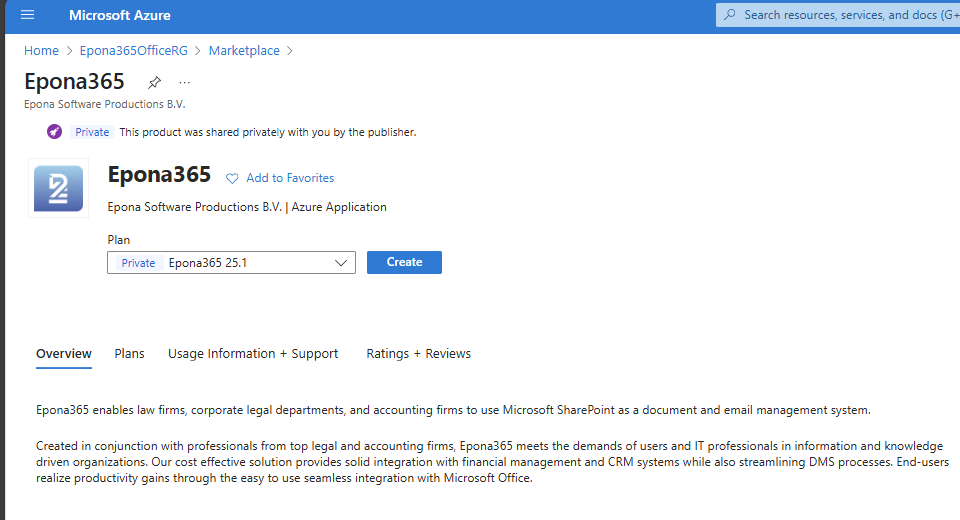This screenshot has height=520, width=960.
Task: Click the large Epona365 page heading
Action: coord(74,81)
